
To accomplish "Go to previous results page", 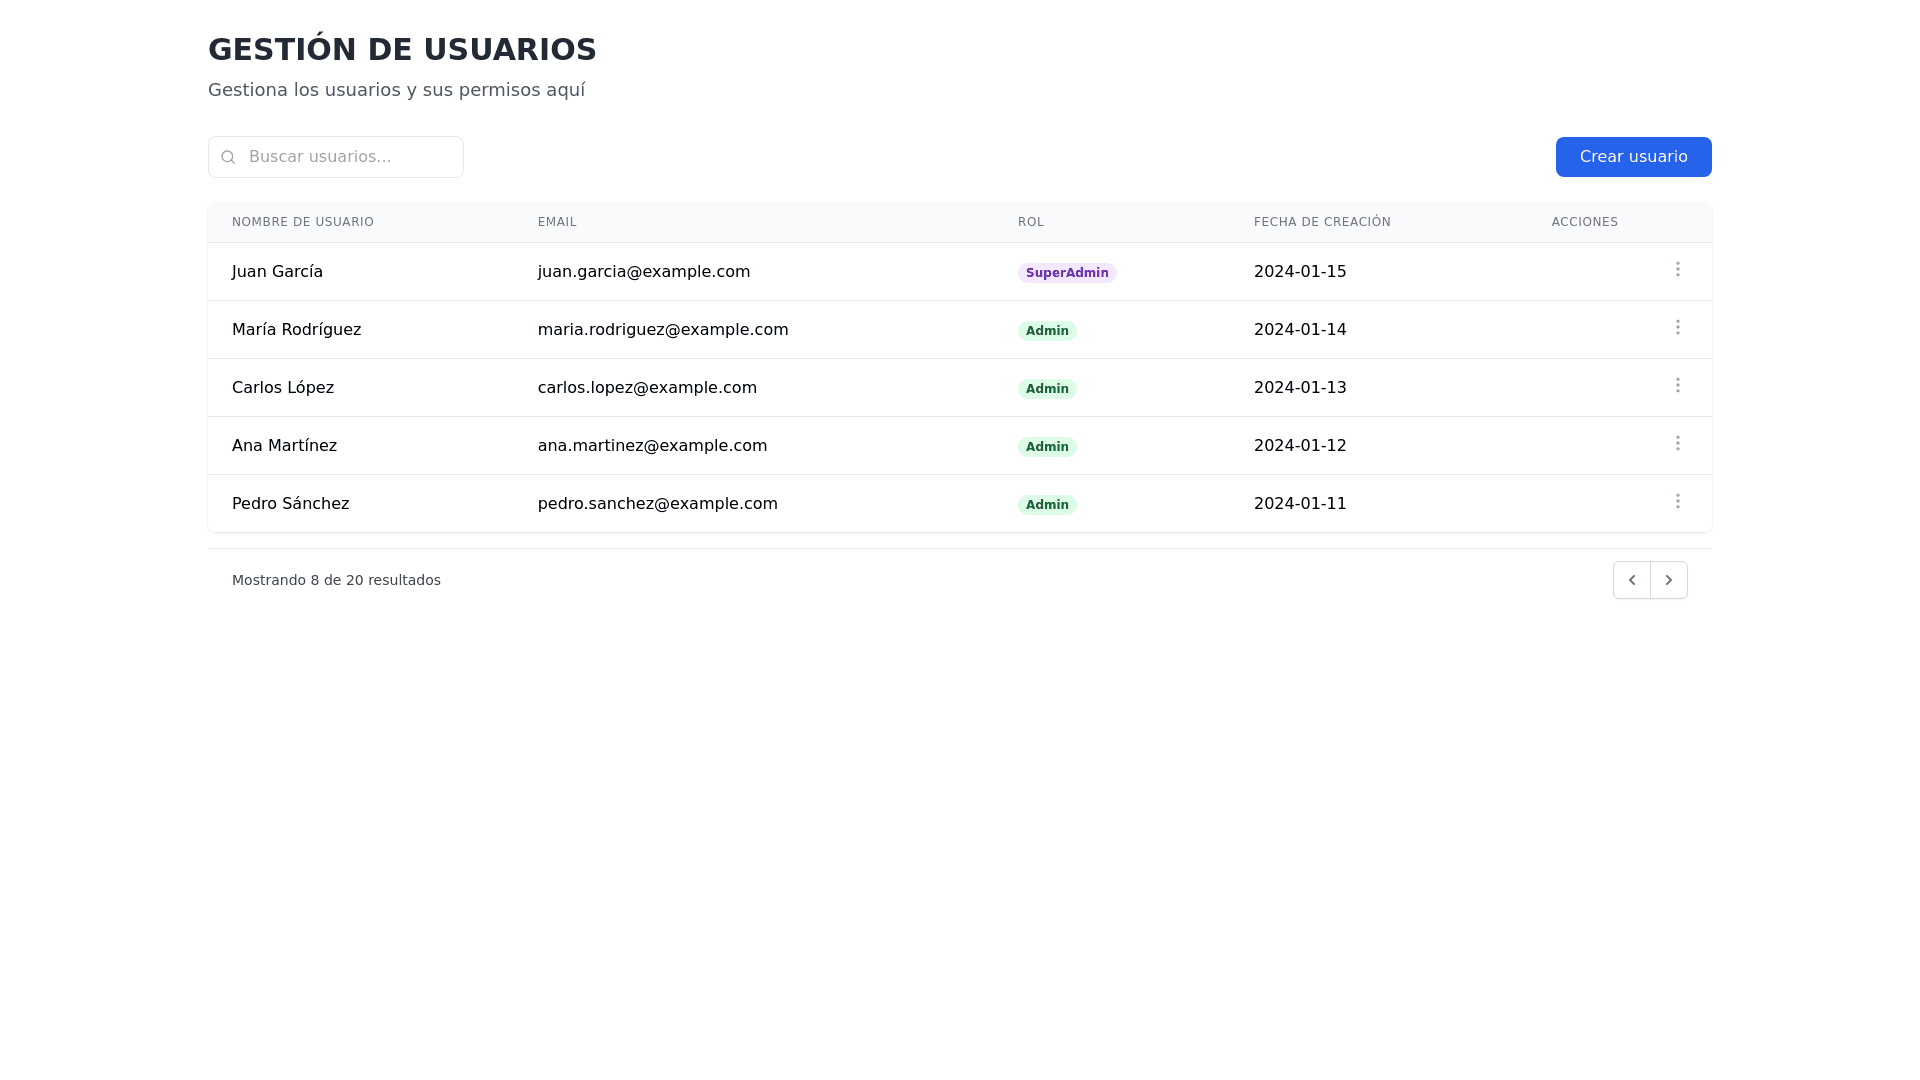I will point(1631,580).
